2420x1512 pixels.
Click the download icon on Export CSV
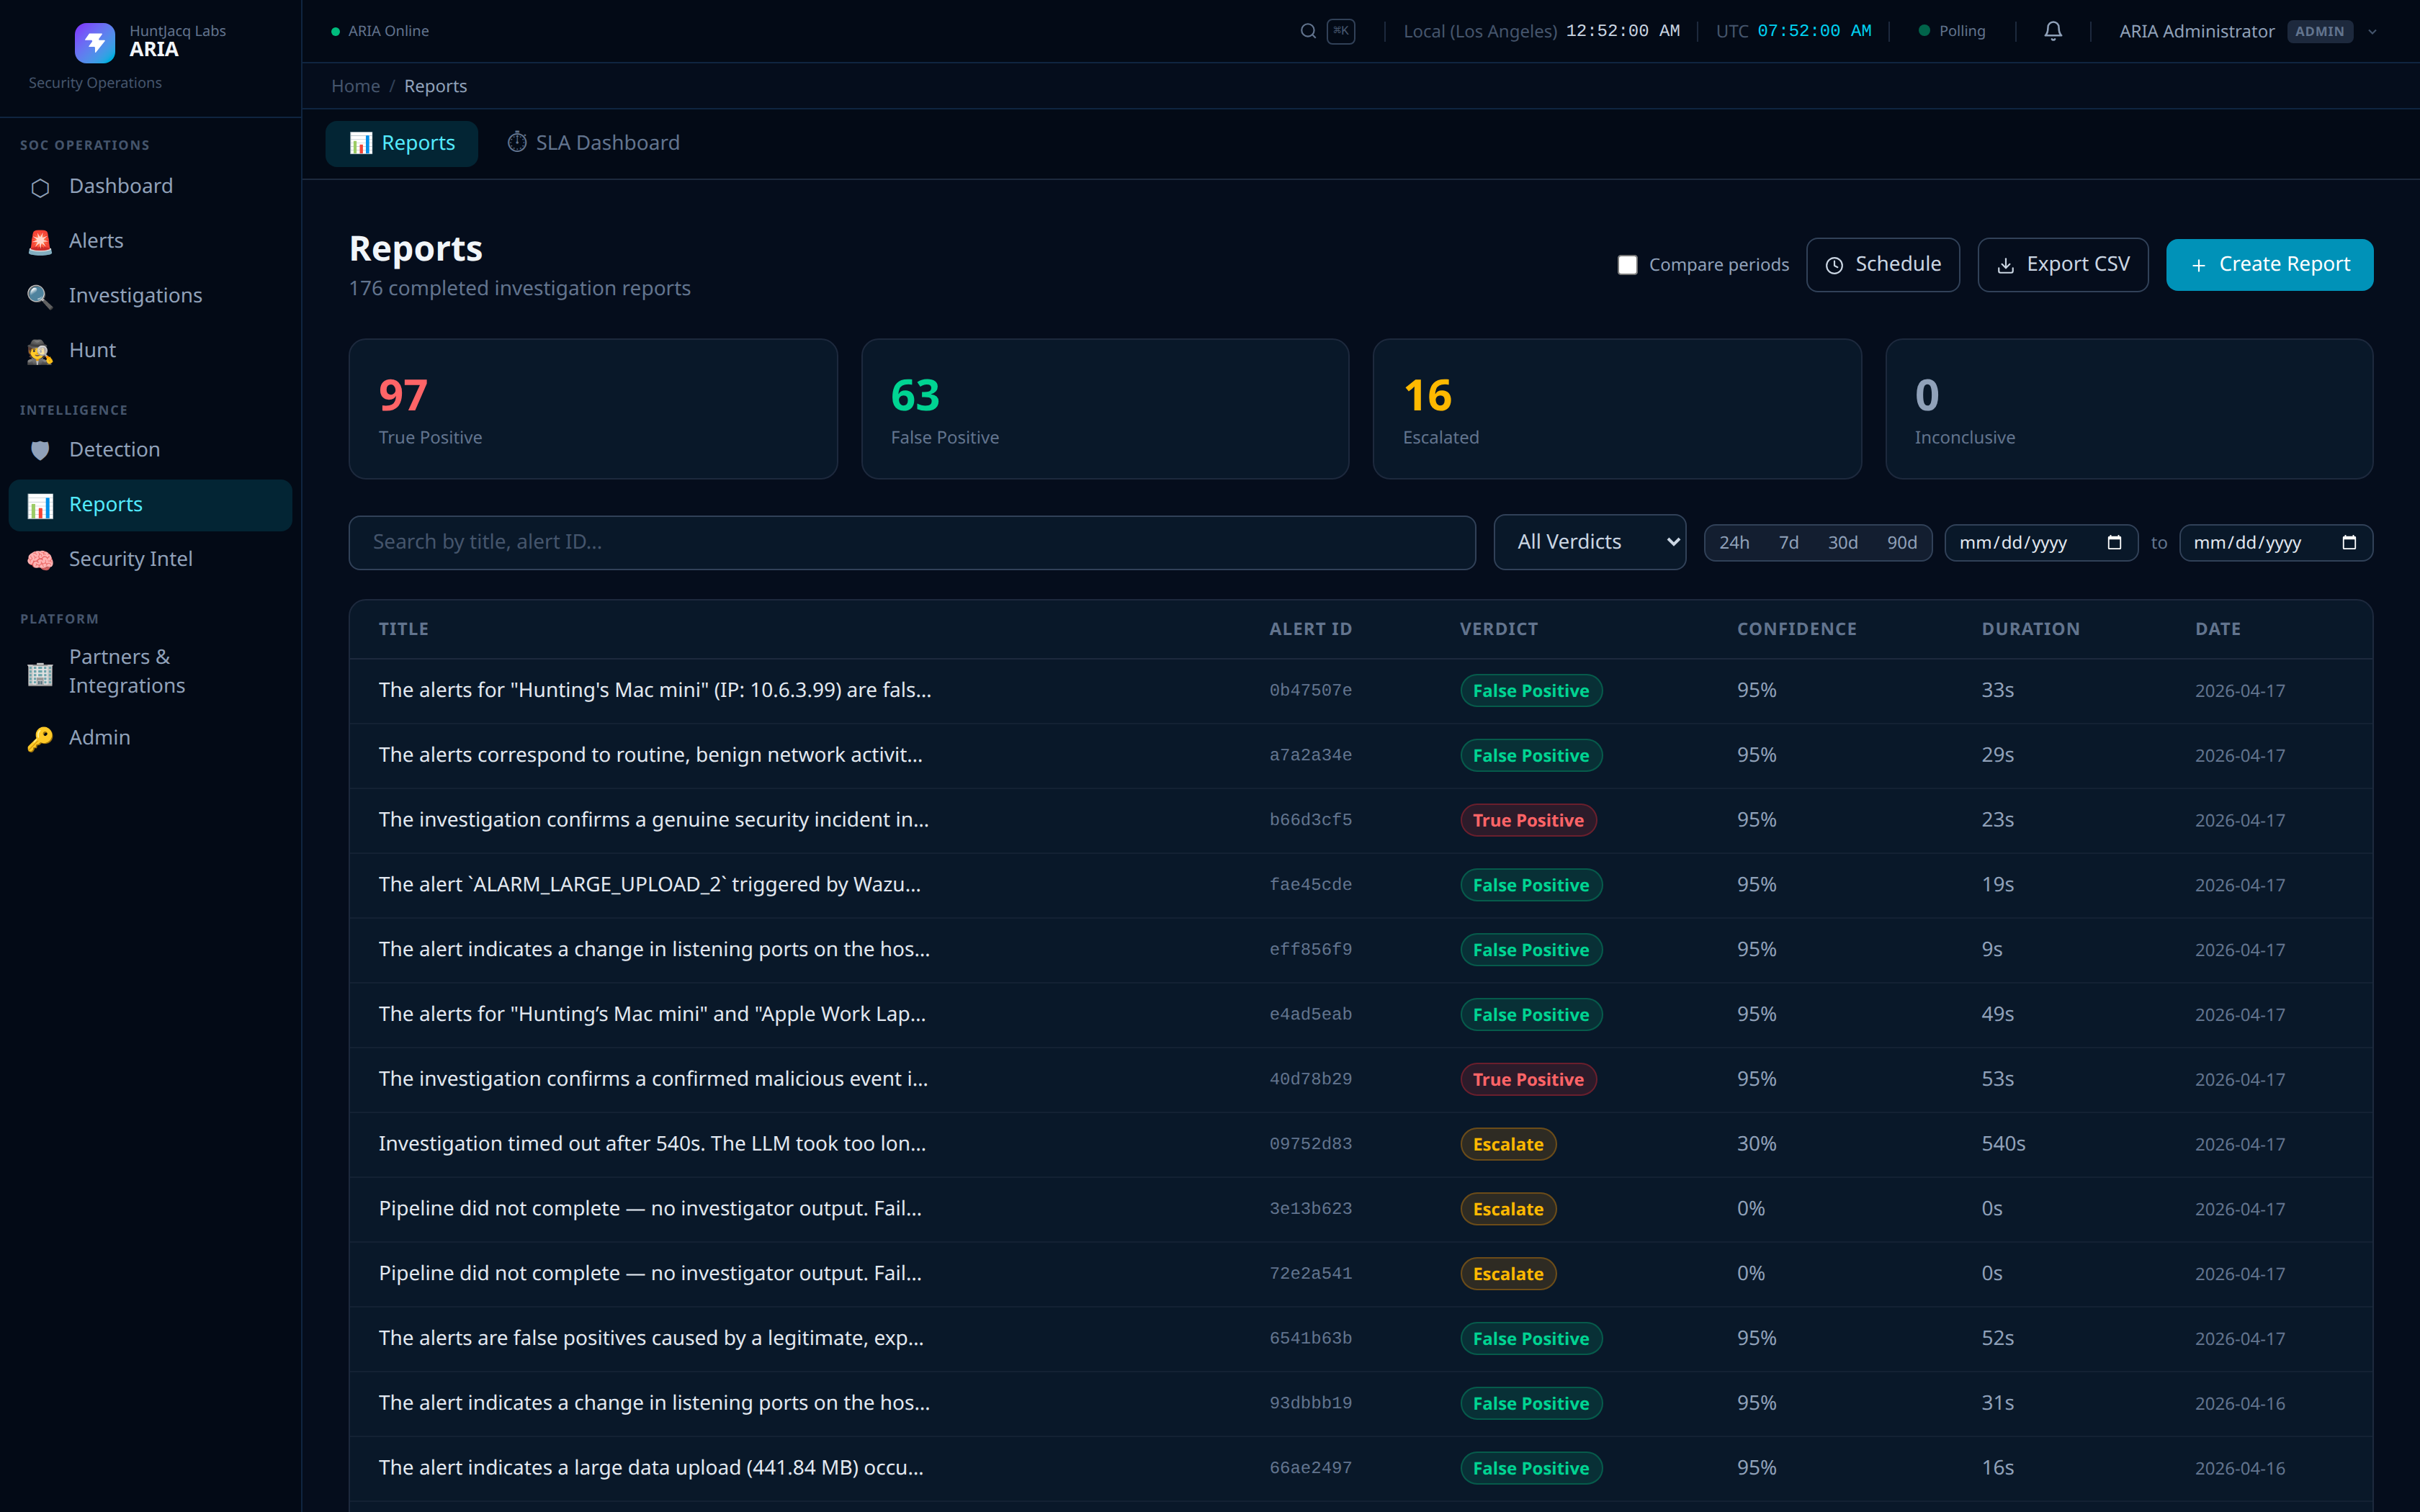tap(2005, 265)
